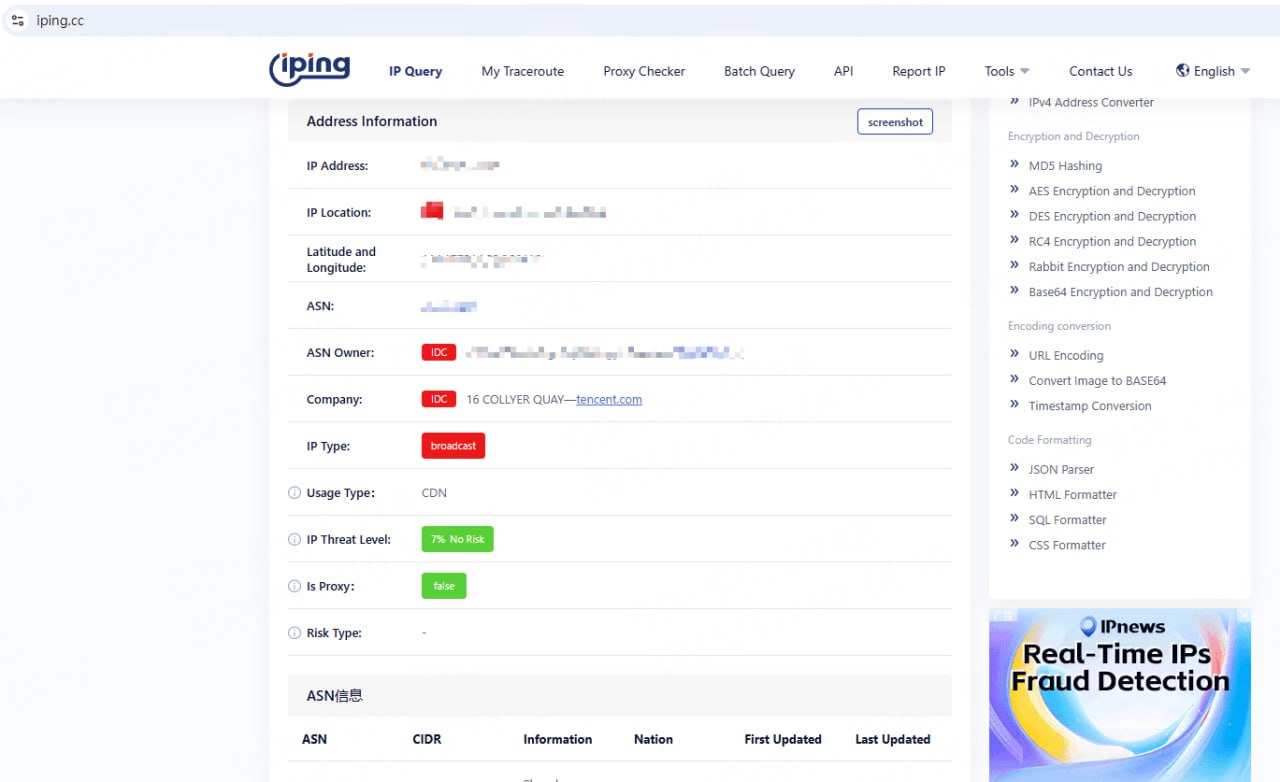
Task: Open the JSON Parser tool
Action: click(x=1061, y=469)
